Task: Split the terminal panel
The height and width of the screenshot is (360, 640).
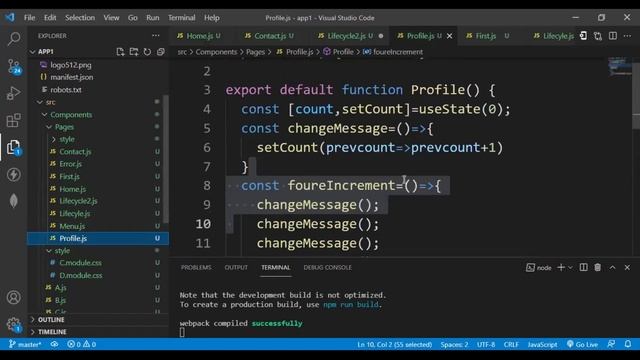Action: coord(584,267)
